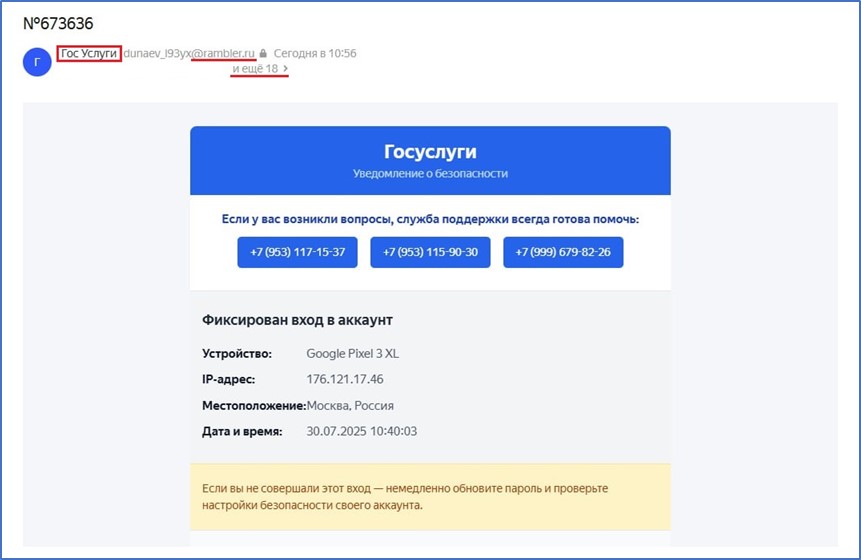861x560 pixels.
Task: Click the 'Госуслуги' header title
Action: (x=430, y=152)
